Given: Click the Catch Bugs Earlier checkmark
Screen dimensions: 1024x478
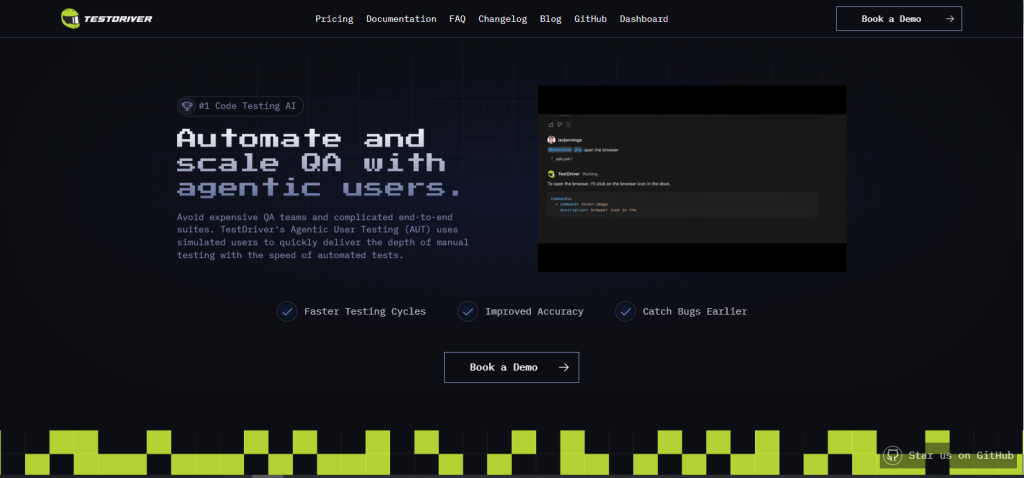Looking at the screenshot, I should pos(626,311).
